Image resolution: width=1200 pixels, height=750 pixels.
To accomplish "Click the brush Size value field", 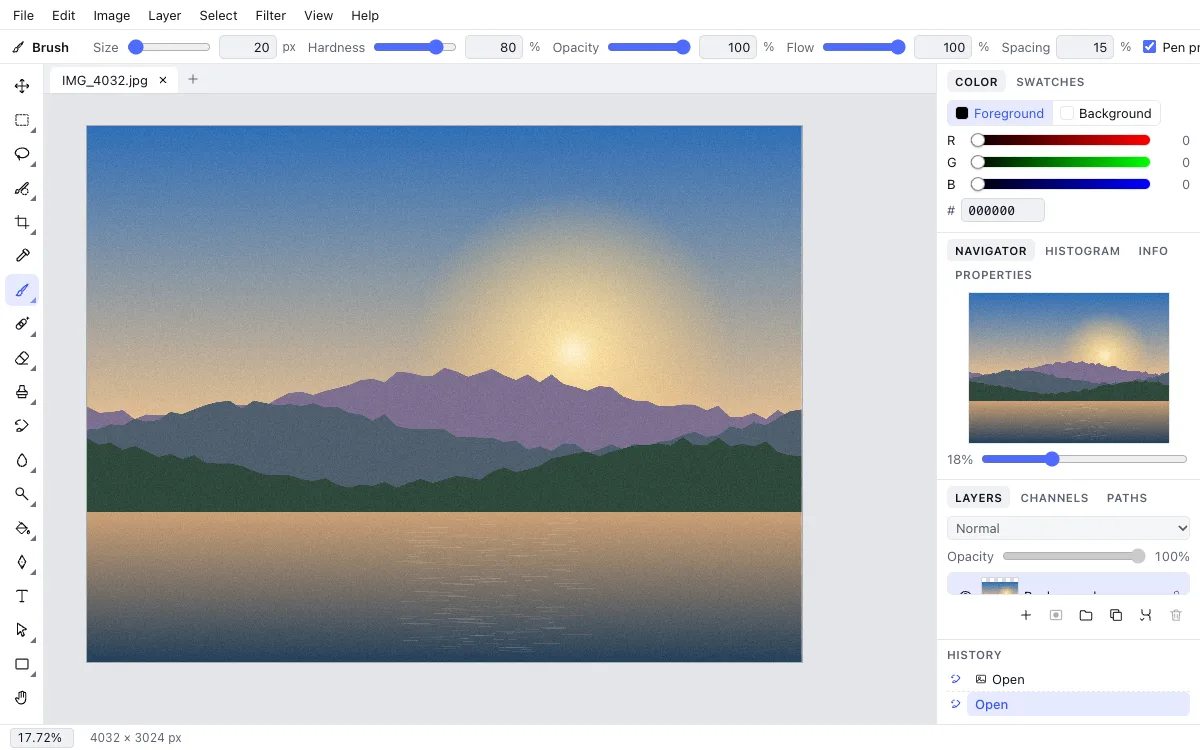I will (248, 47).
